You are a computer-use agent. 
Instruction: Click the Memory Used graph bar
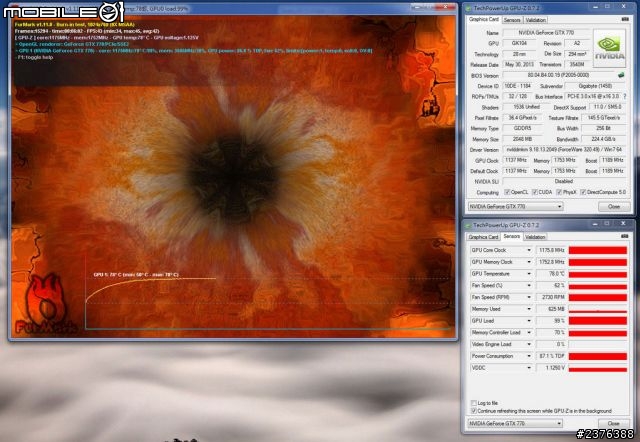[x=598, y=309]
